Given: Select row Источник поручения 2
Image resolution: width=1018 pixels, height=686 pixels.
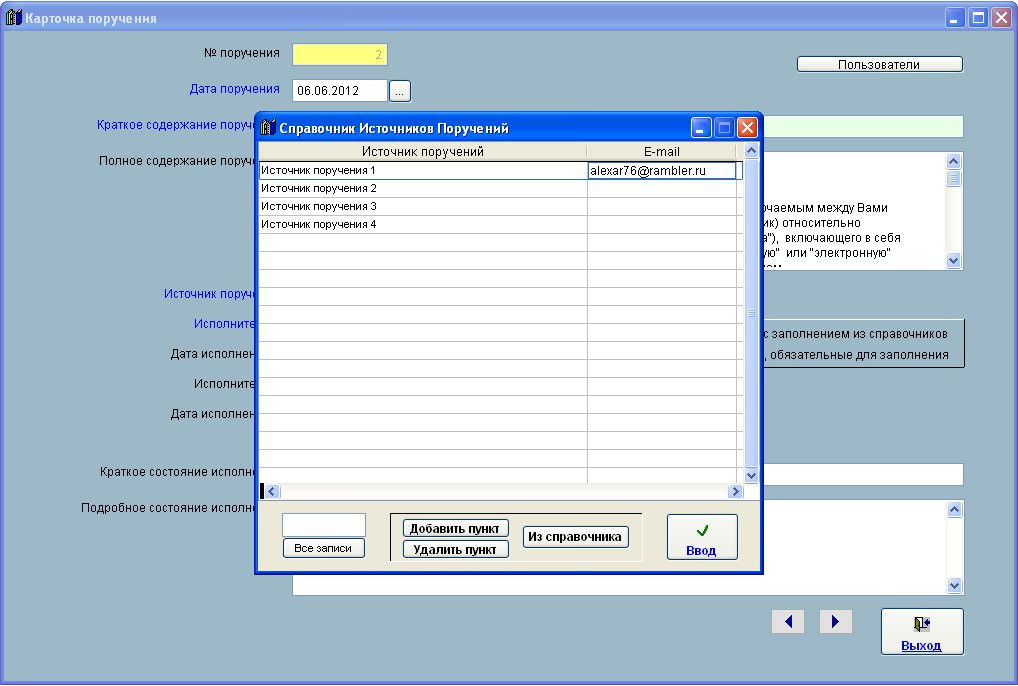Looking at the screenshot, I should point(422,189).
